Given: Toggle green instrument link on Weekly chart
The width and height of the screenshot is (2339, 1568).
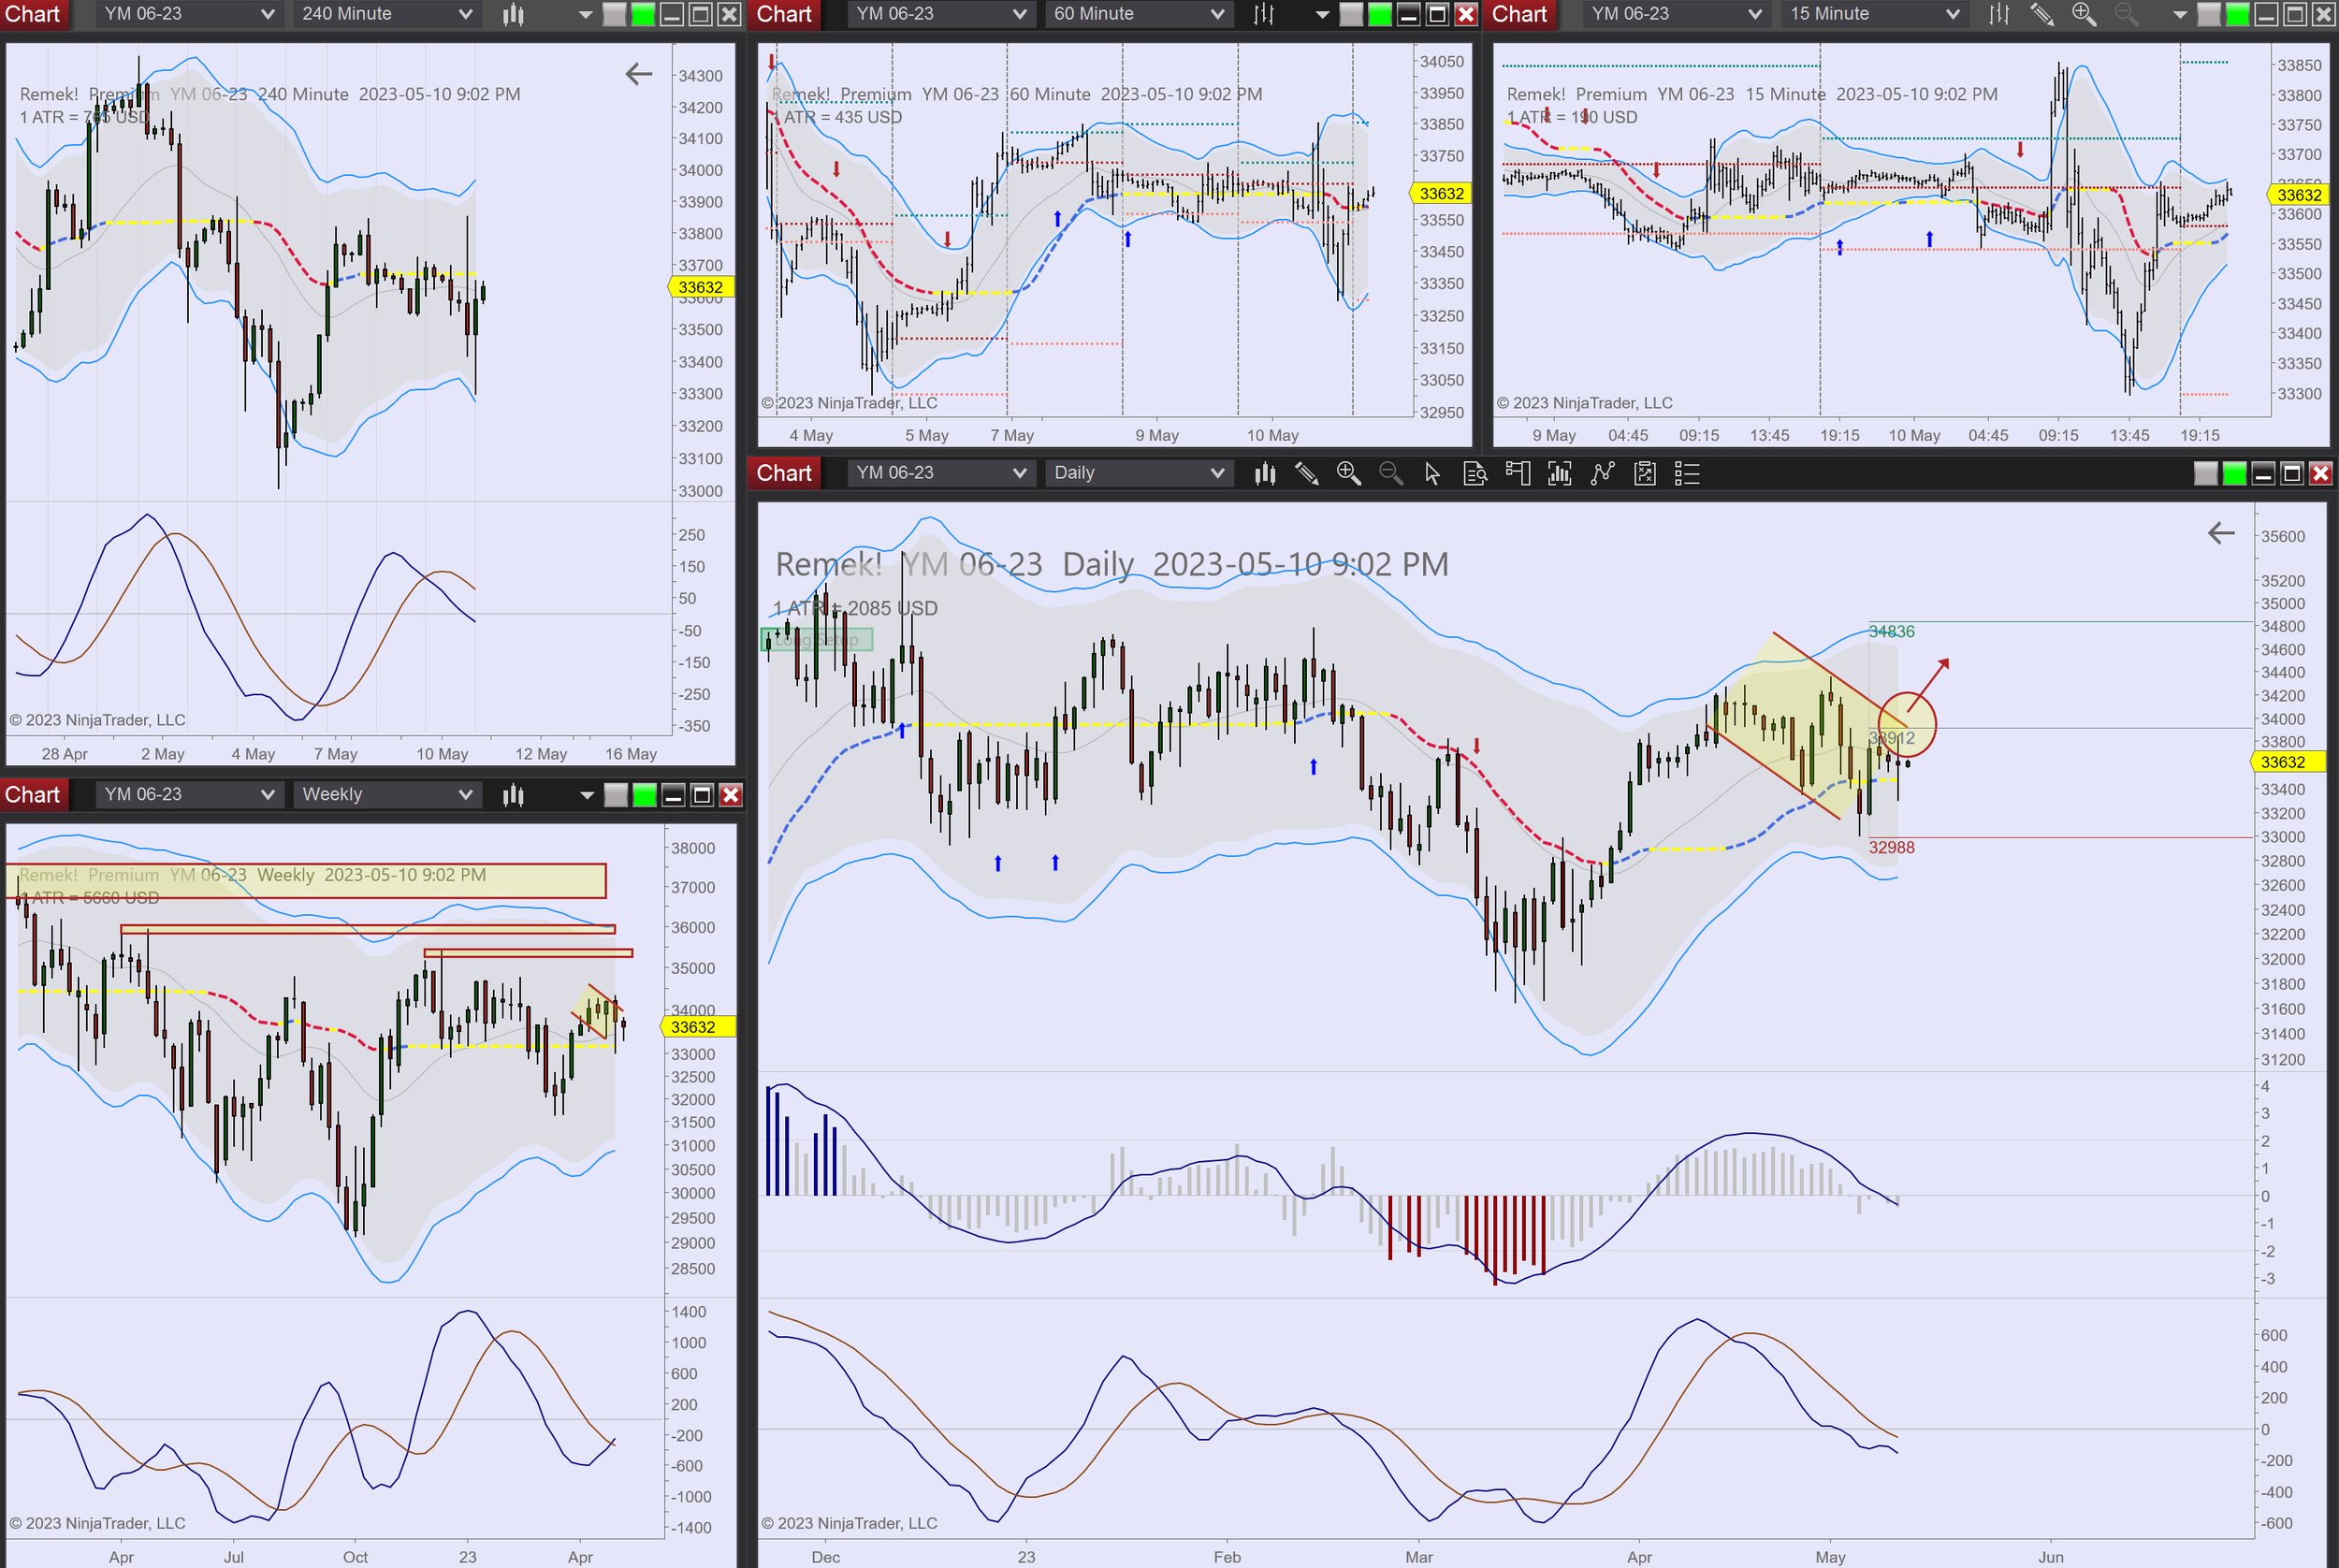Looking at the screenshot, I should pos(645,795).
